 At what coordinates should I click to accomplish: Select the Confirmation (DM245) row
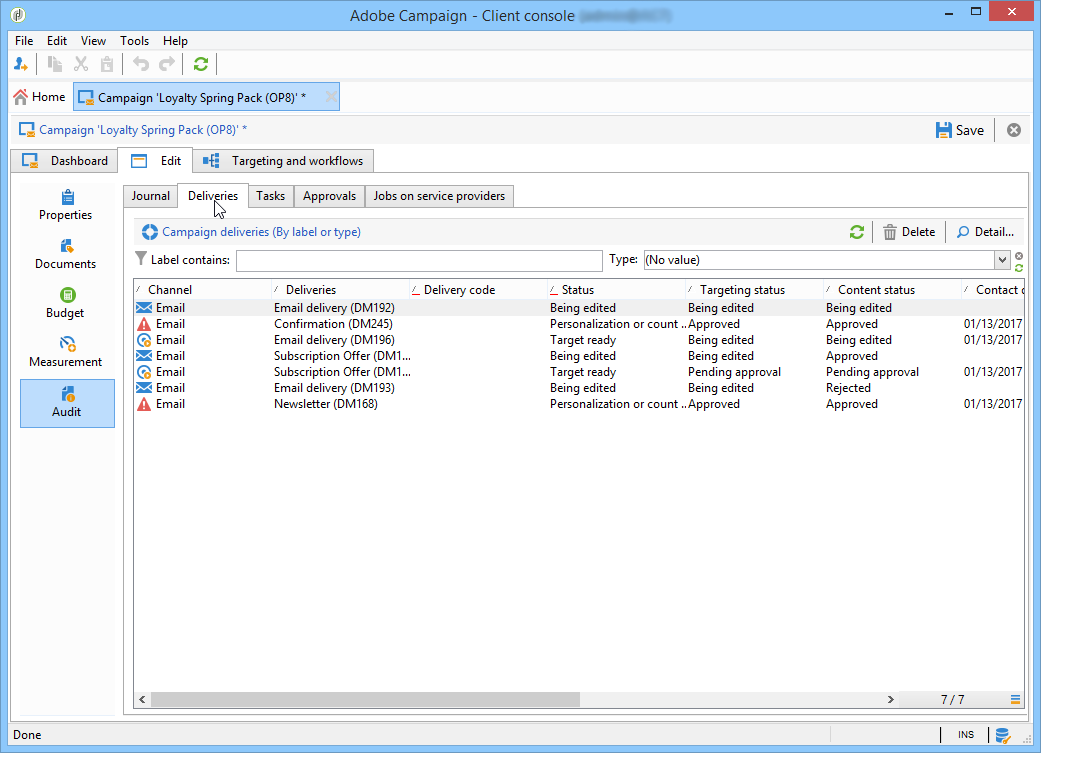click(578, 324)
